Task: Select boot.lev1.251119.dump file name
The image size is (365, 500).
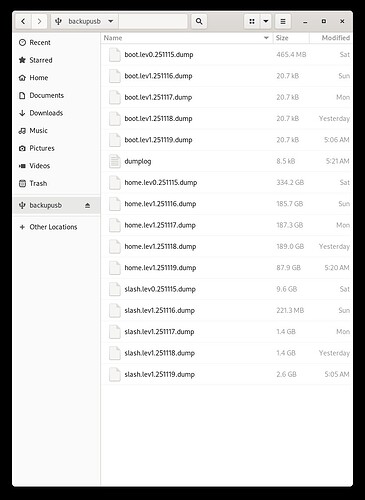Action: pos(158,140)
